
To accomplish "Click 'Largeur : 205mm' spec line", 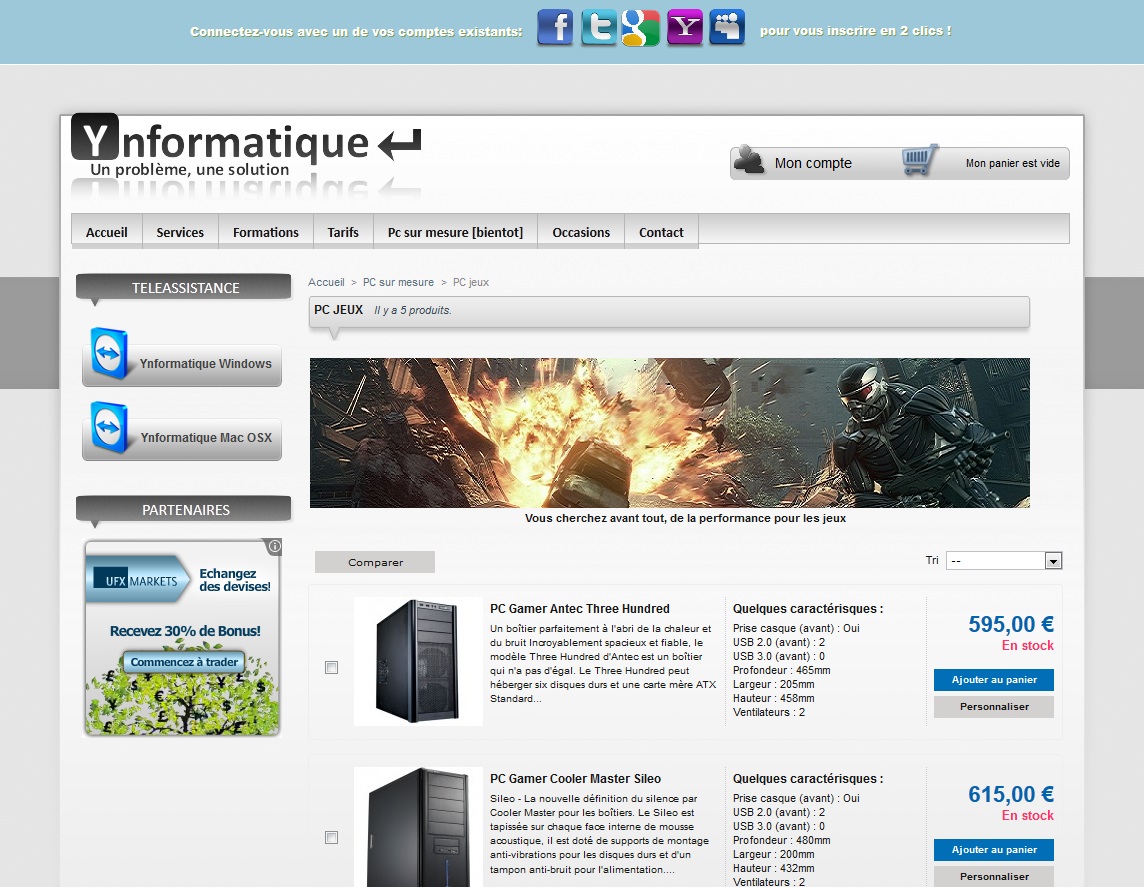I will [773, 684].
